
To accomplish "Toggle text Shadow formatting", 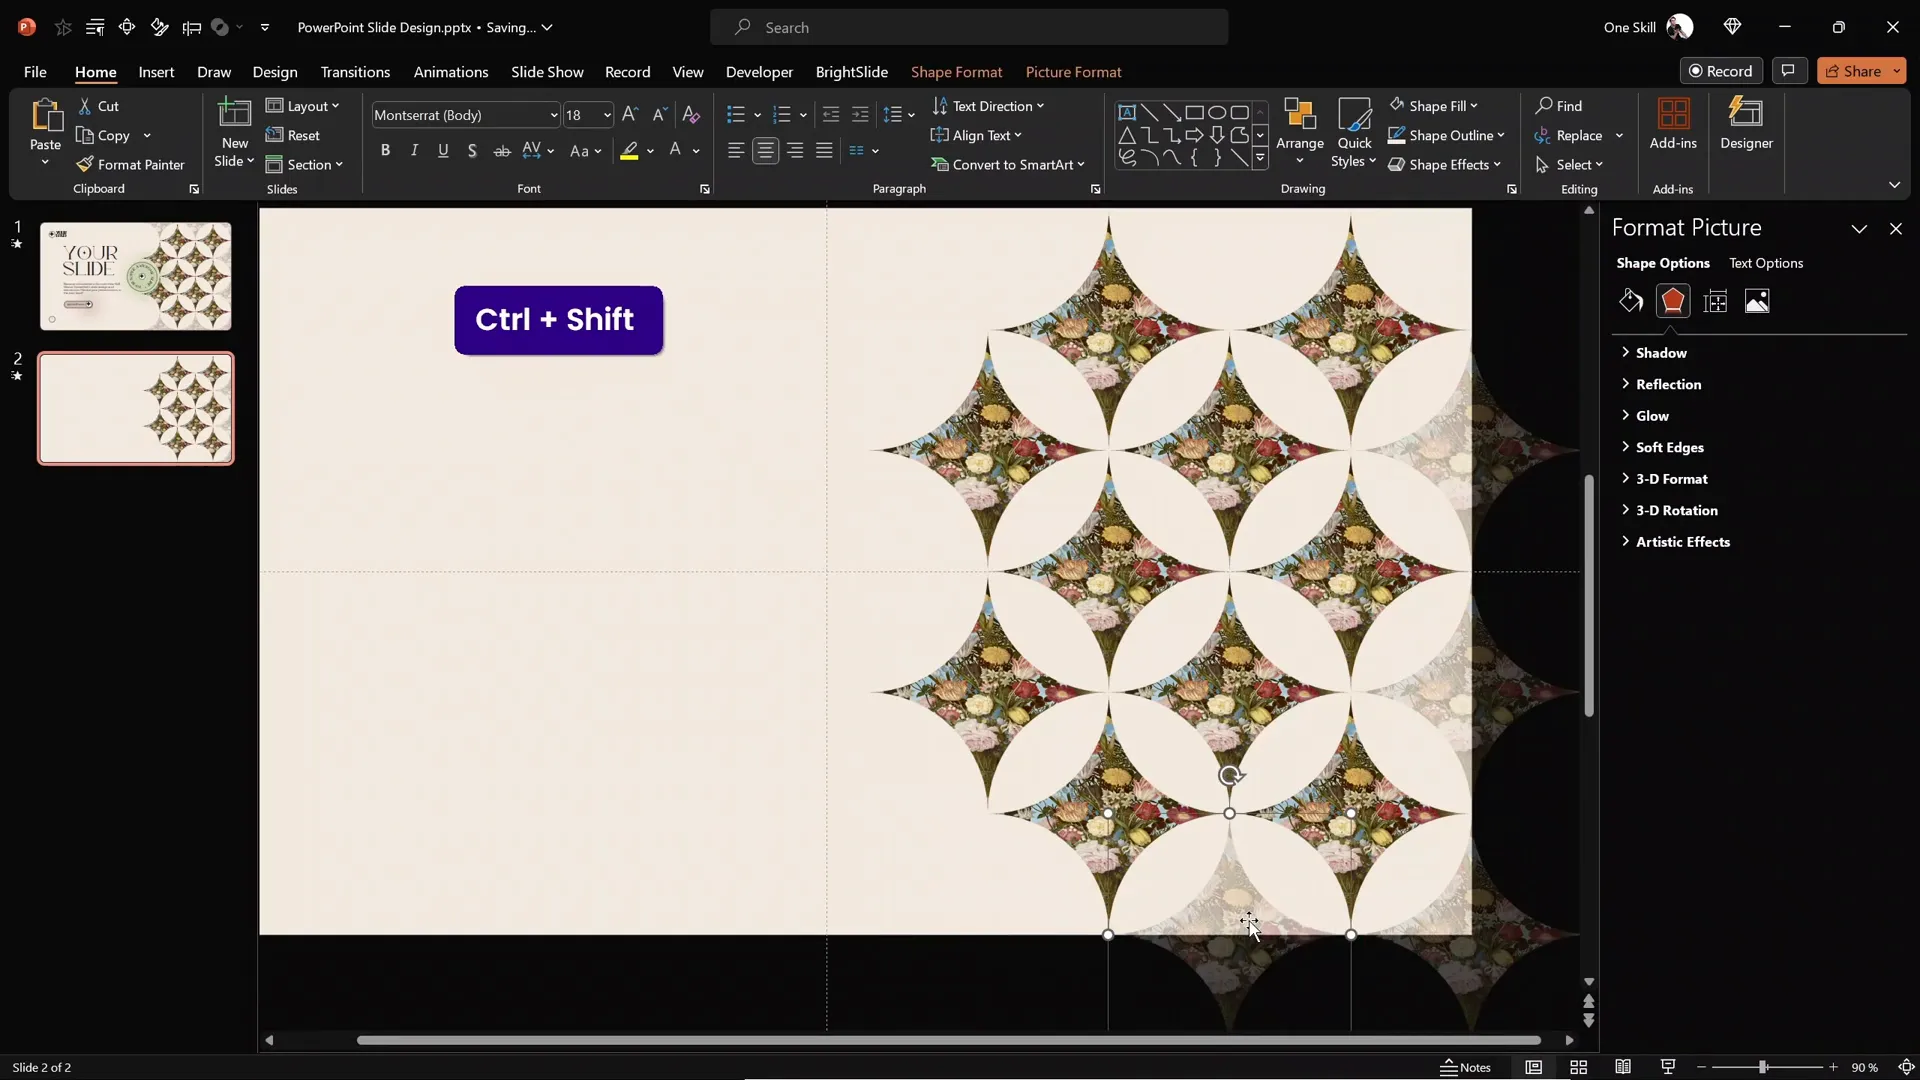I will [x=472, y=151].
